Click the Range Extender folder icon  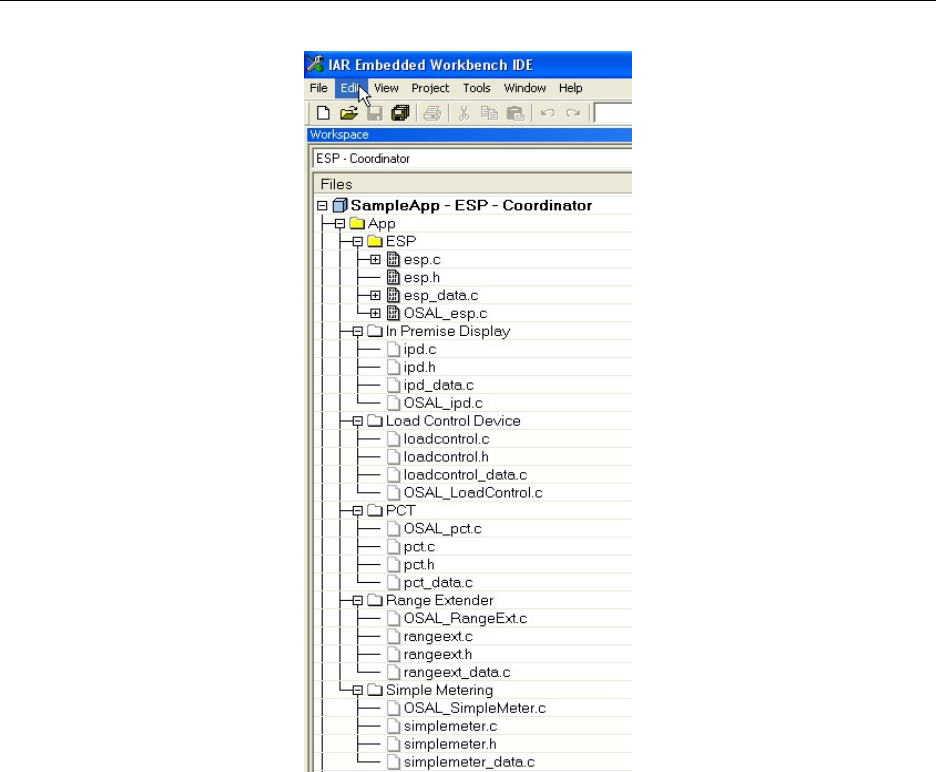click(375, 599)
